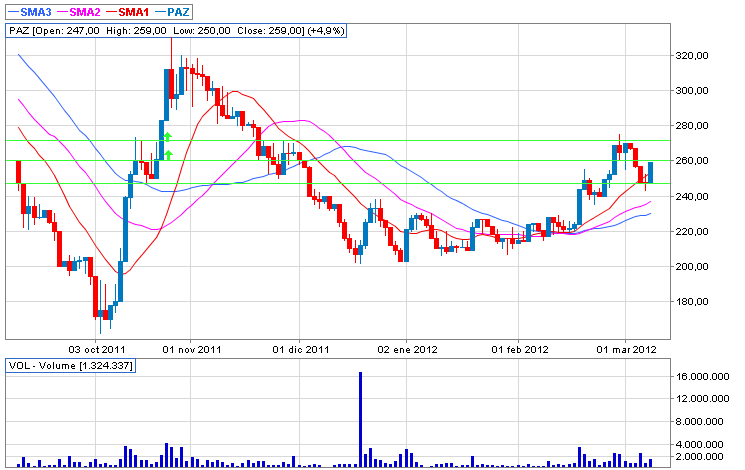This screenshot has height=470, width=745.
Task: Click the 02 ene 2012 date label
Action: click(x=407, y=350)
